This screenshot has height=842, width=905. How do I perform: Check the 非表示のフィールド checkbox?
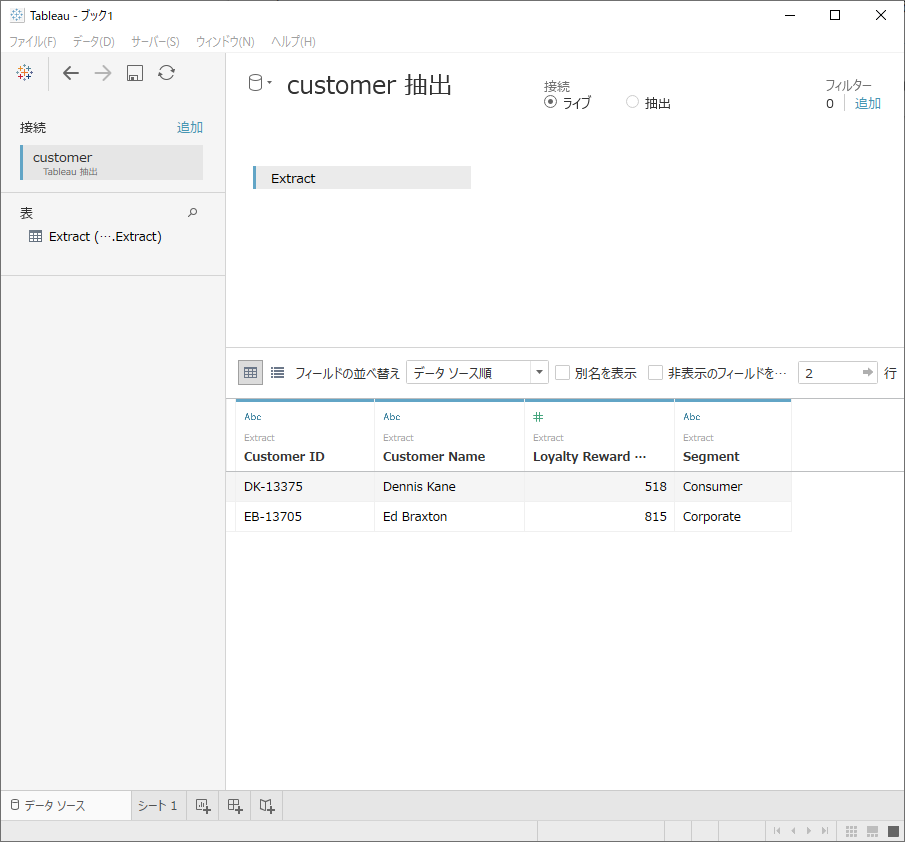[655, 372]
